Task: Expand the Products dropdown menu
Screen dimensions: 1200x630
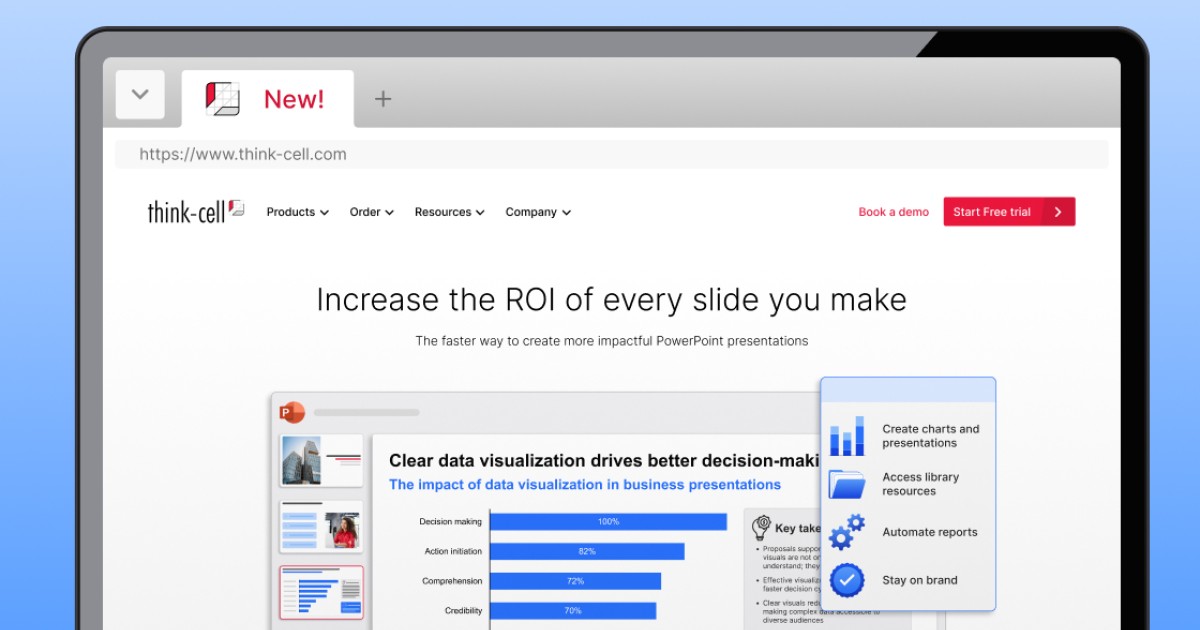Action: [297, 212]
